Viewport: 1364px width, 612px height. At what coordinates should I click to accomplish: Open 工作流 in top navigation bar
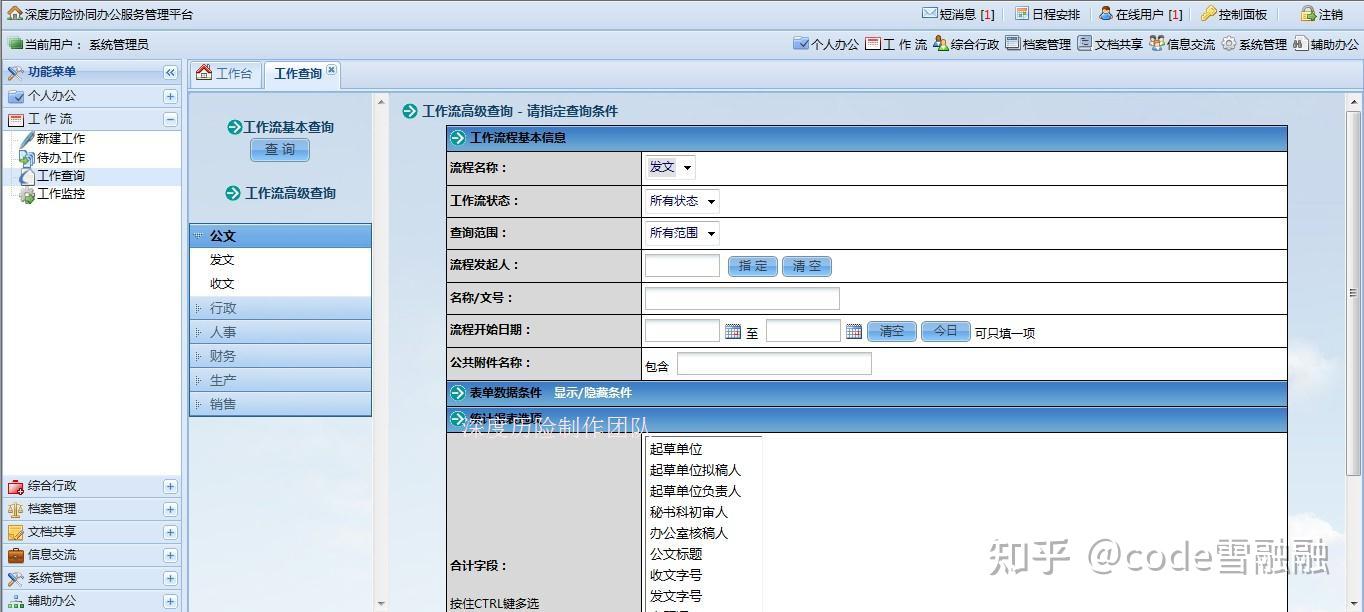896,44
